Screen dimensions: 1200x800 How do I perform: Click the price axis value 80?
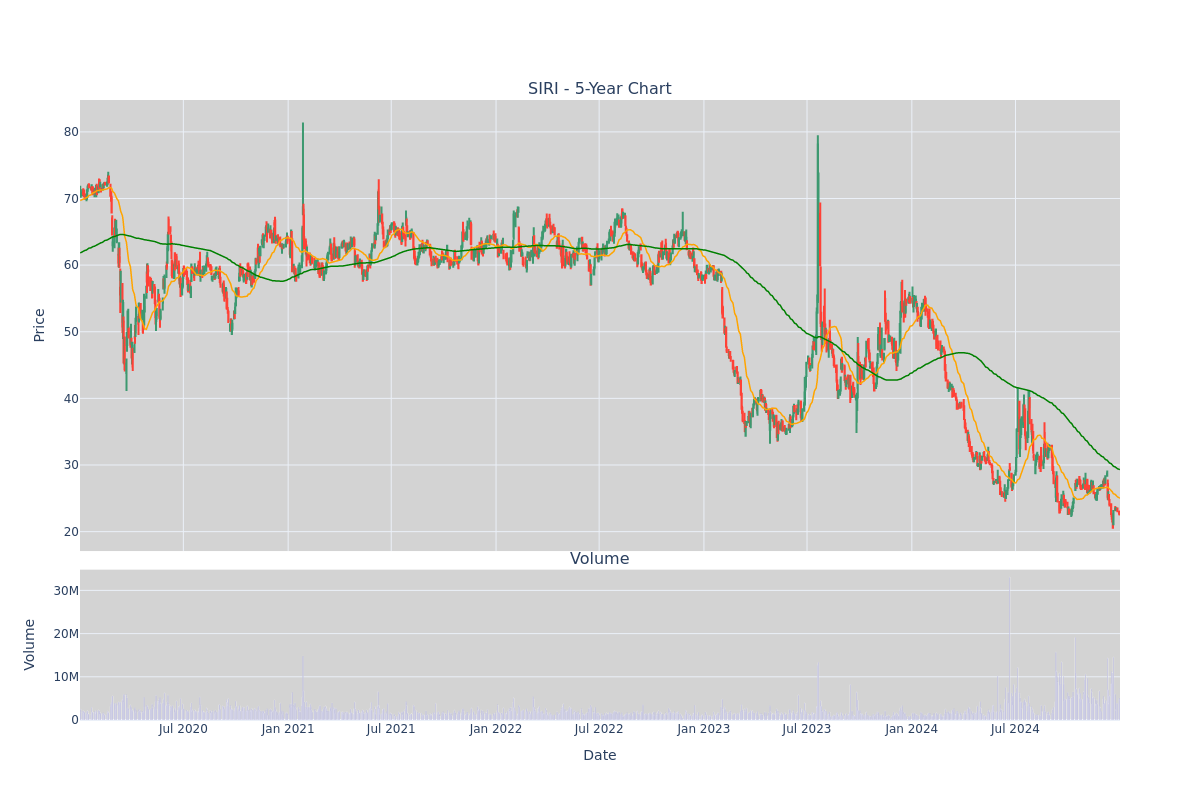(x=71, y=132)
